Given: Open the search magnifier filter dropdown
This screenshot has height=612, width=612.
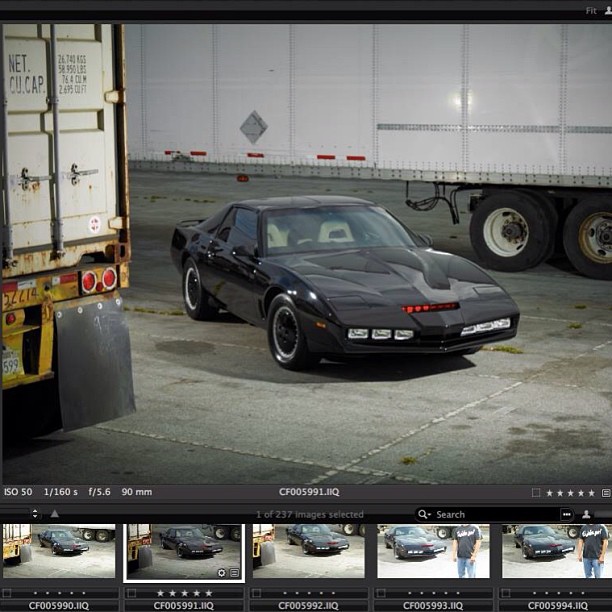Looking at the screenshot, I should pos(424,514).
